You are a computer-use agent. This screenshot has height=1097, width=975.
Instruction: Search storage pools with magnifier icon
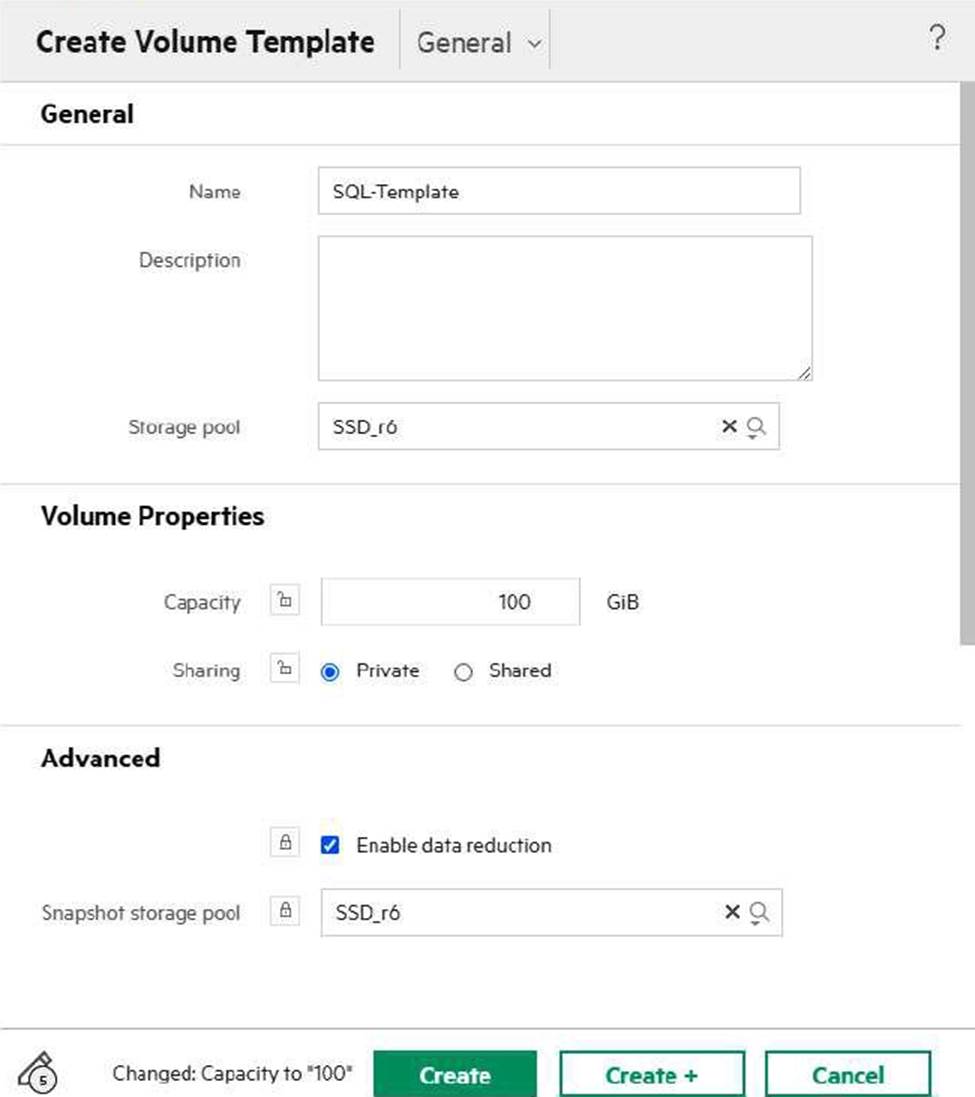click(x=756, y=427)
